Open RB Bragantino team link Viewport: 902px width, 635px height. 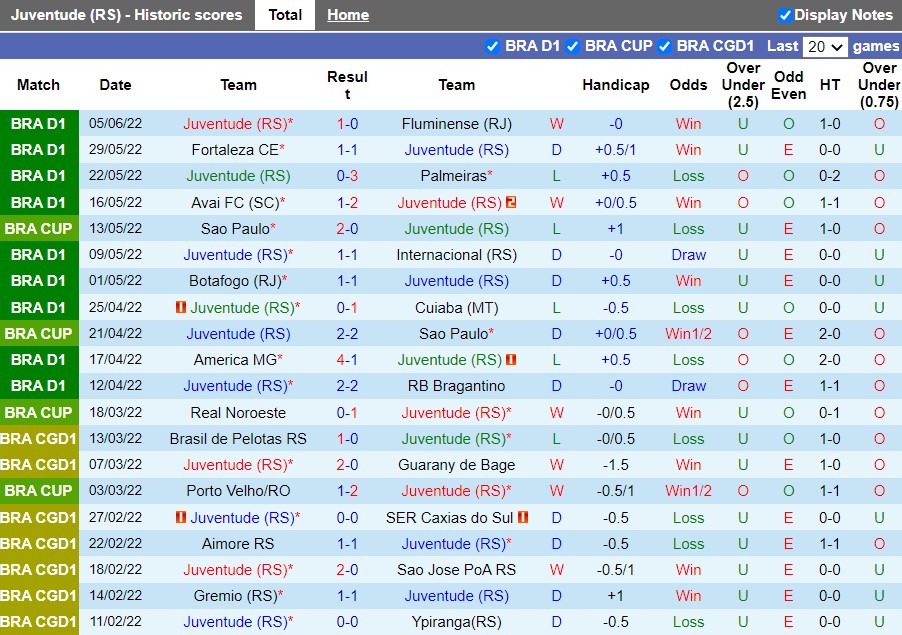tap(457, 386)
